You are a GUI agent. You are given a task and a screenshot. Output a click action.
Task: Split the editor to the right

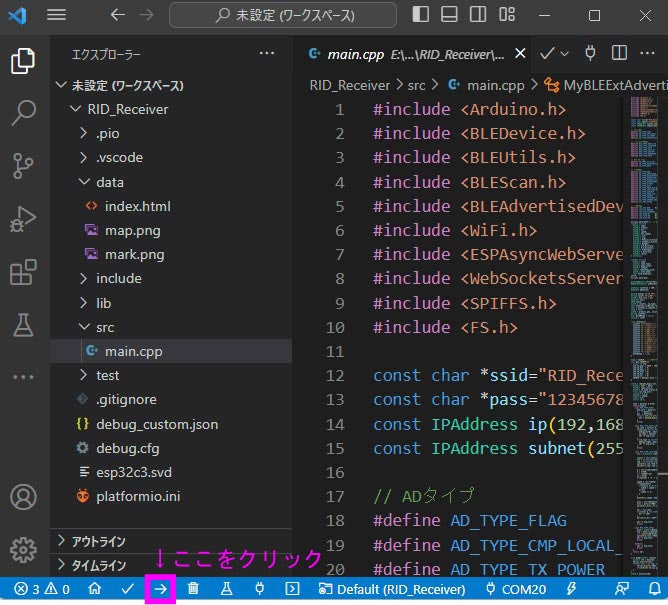(x=619, y=54)
